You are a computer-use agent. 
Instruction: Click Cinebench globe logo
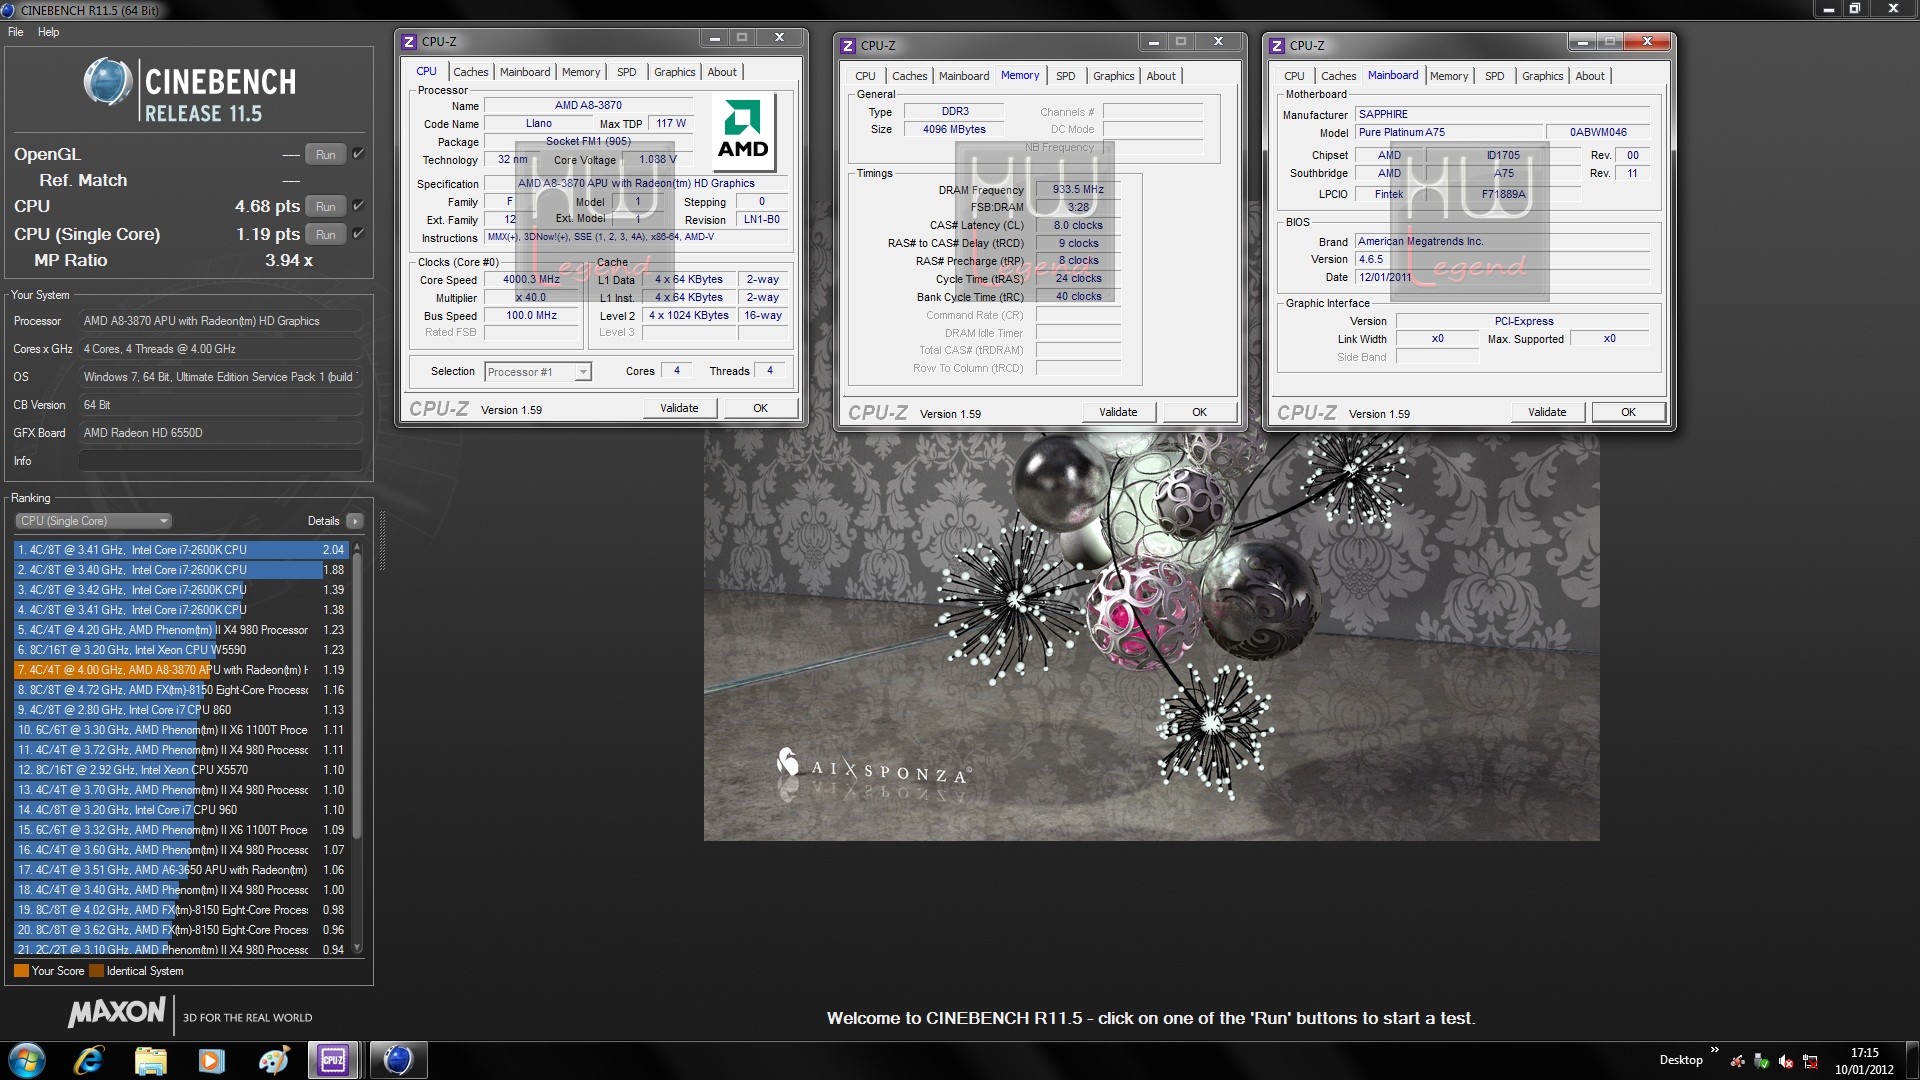pyautogui.click(x=108, y=82)
